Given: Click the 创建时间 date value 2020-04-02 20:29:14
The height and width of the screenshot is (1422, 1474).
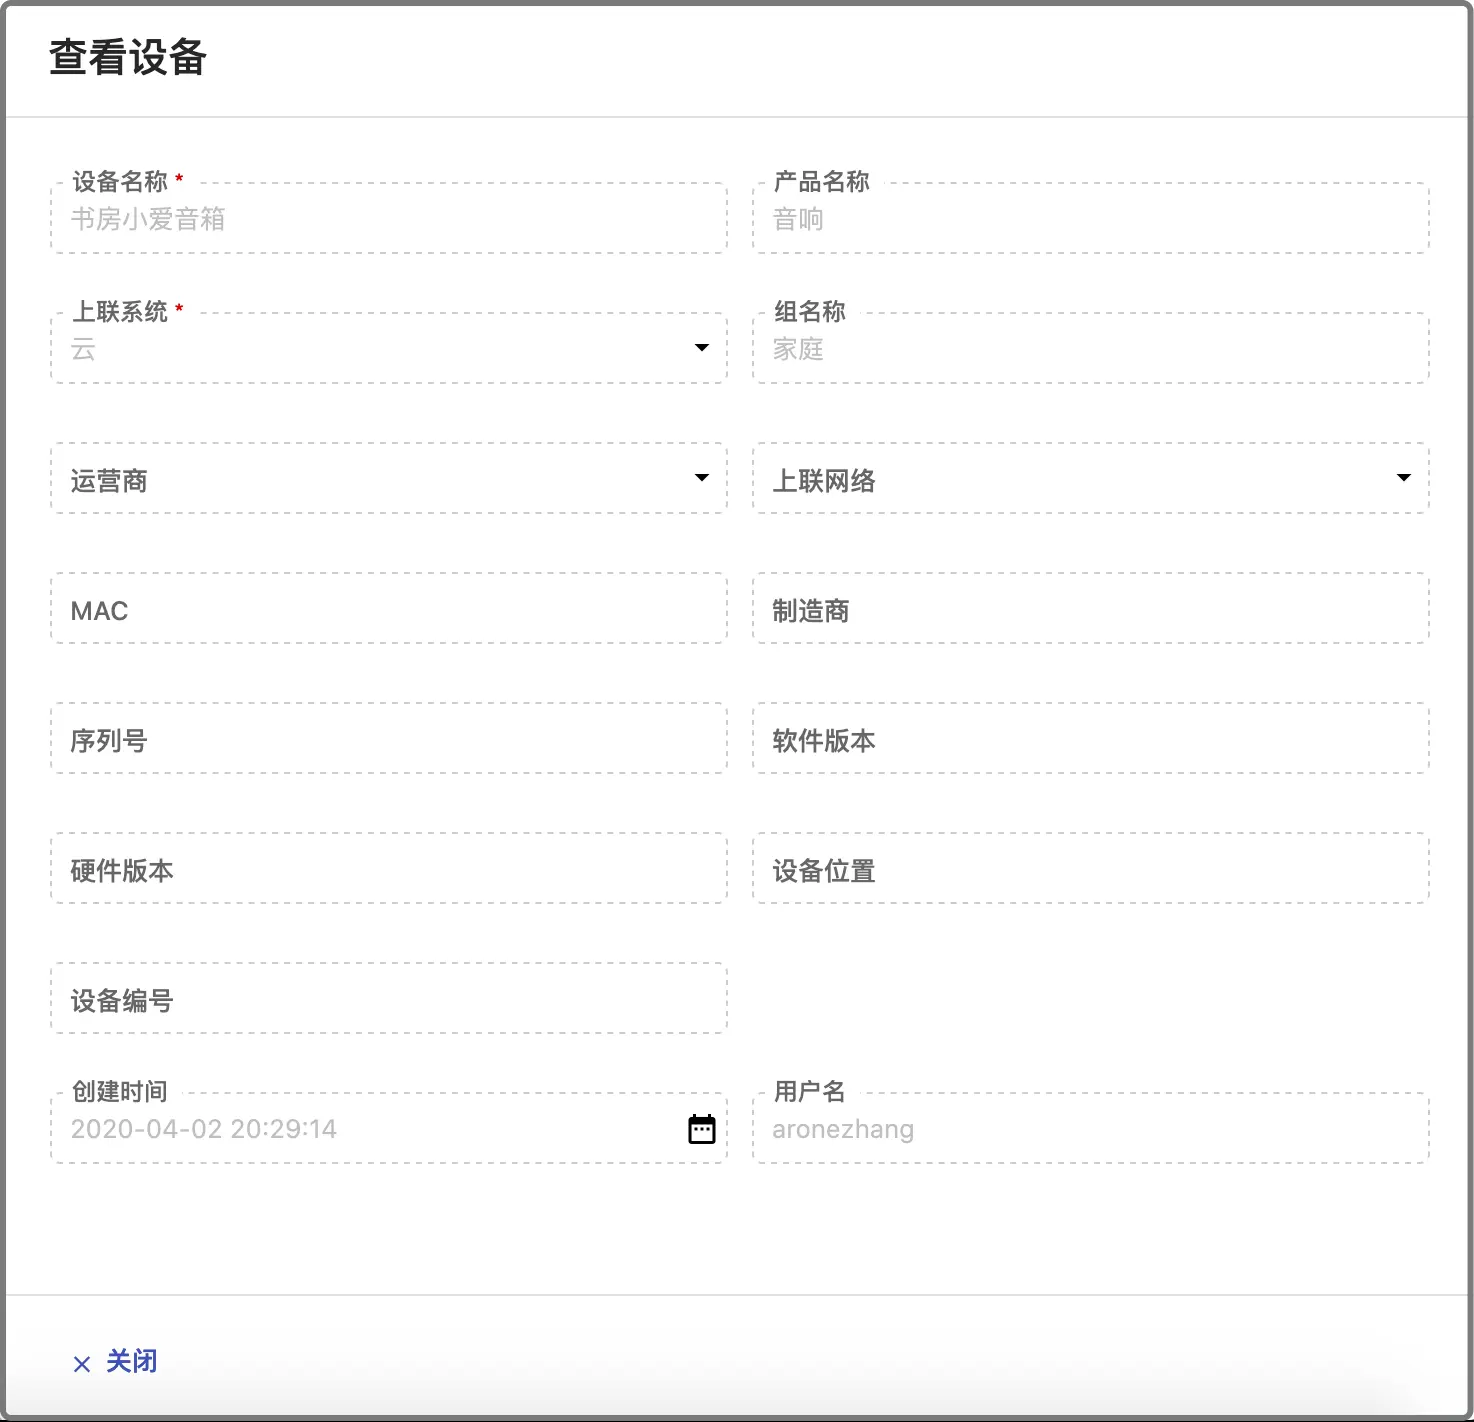Looking at the screenshot, I should point(204,1129).
